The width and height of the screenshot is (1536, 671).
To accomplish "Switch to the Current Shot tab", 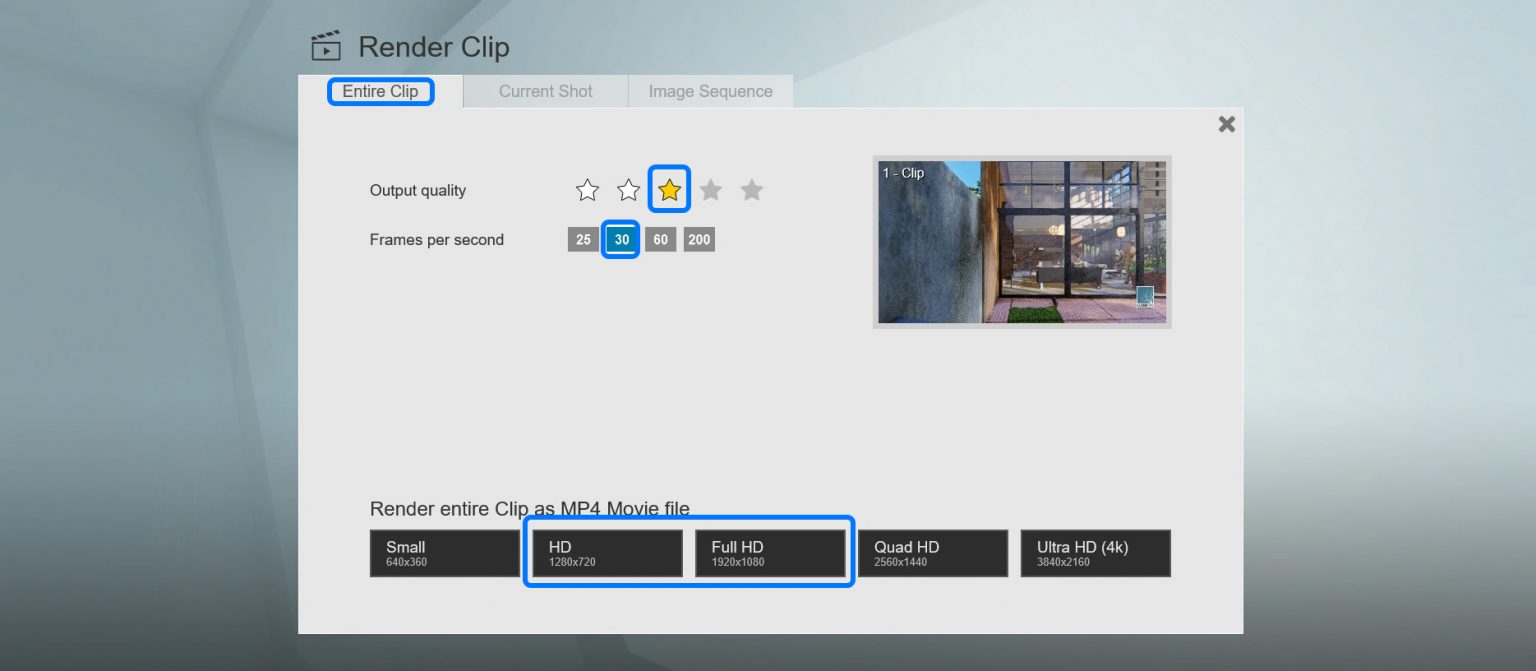I will pos(545,91).
